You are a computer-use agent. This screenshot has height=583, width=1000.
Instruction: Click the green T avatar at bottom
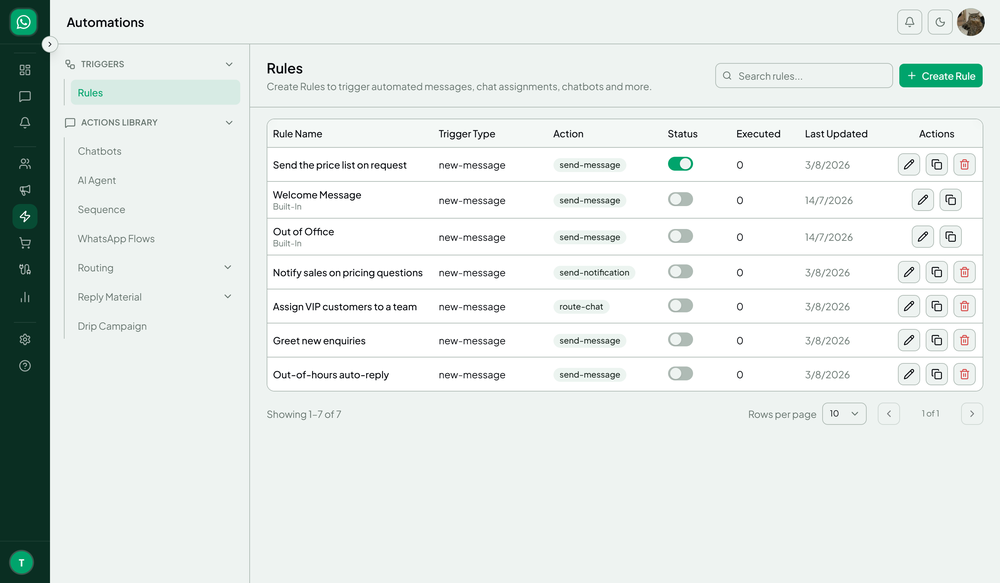22,563
